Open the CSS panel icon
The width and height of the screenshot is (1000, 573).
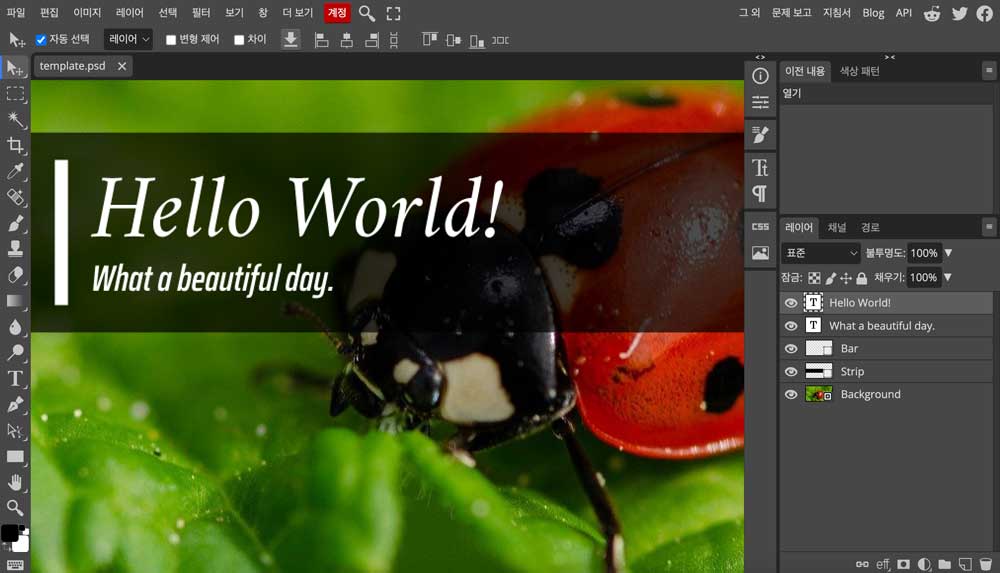(x=760, y=227)
